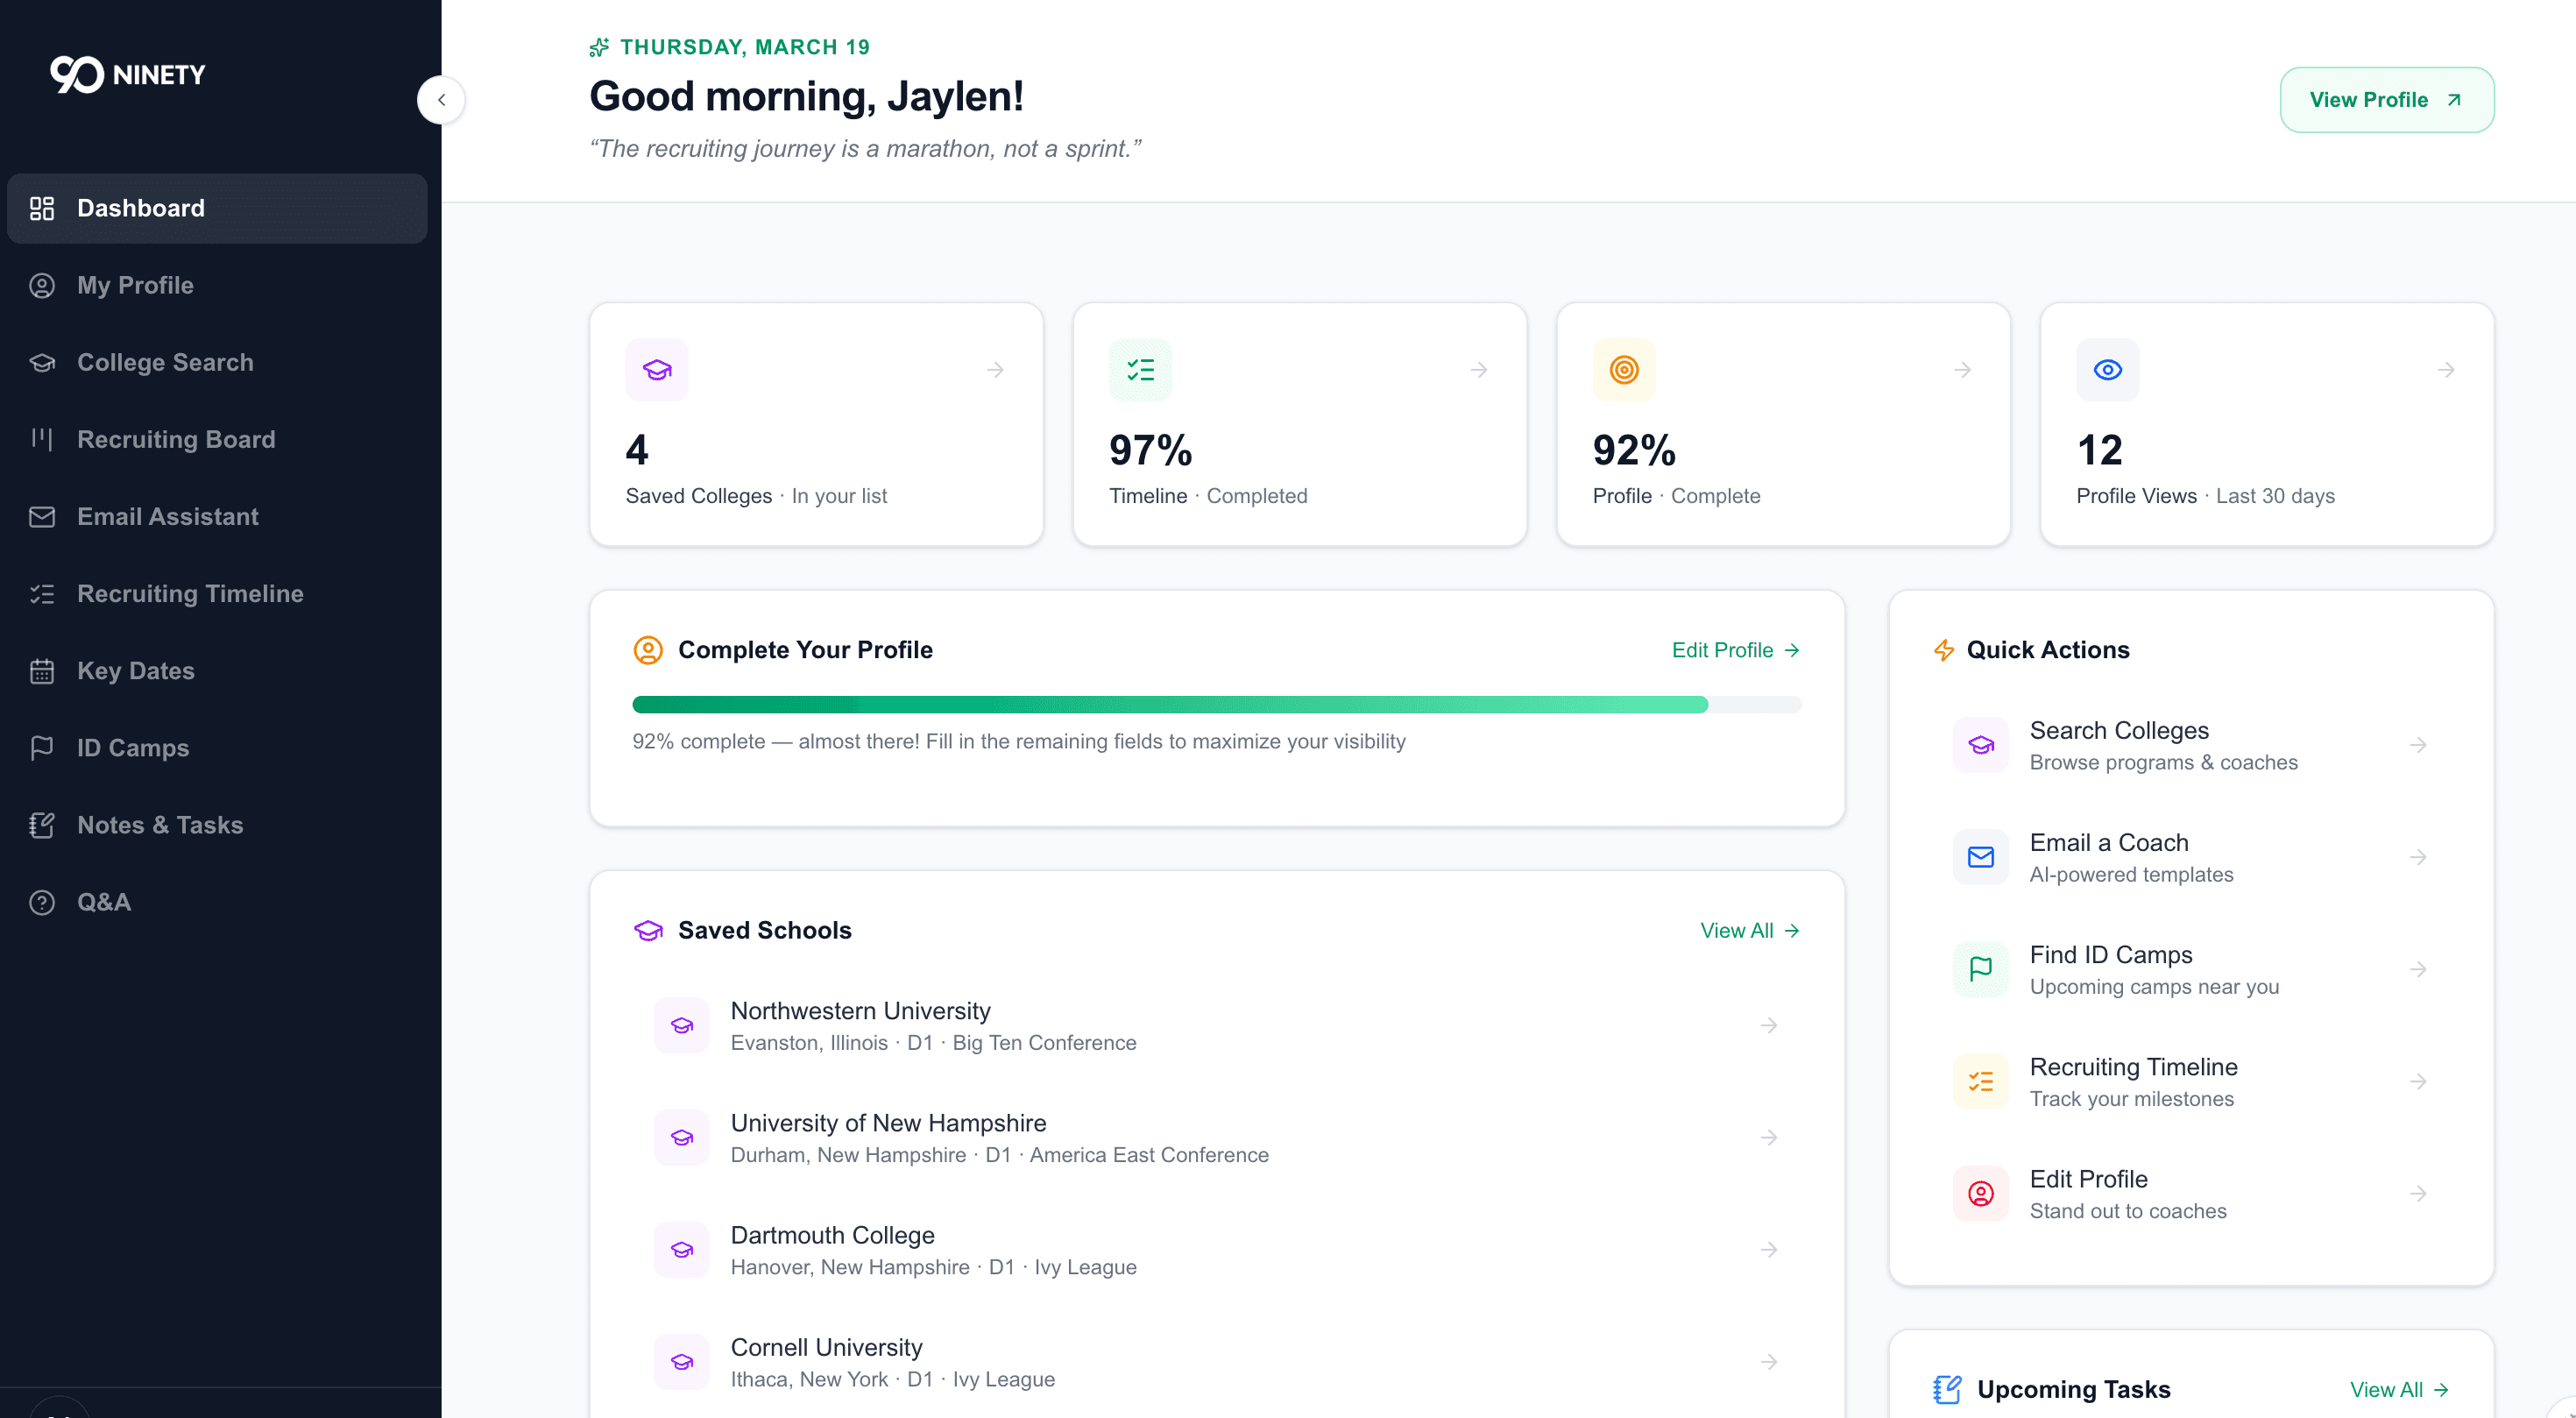Click the Profile target icon on 92% card
The width and height of the screenshot is (2576, 1418).
coord(1624,370)
